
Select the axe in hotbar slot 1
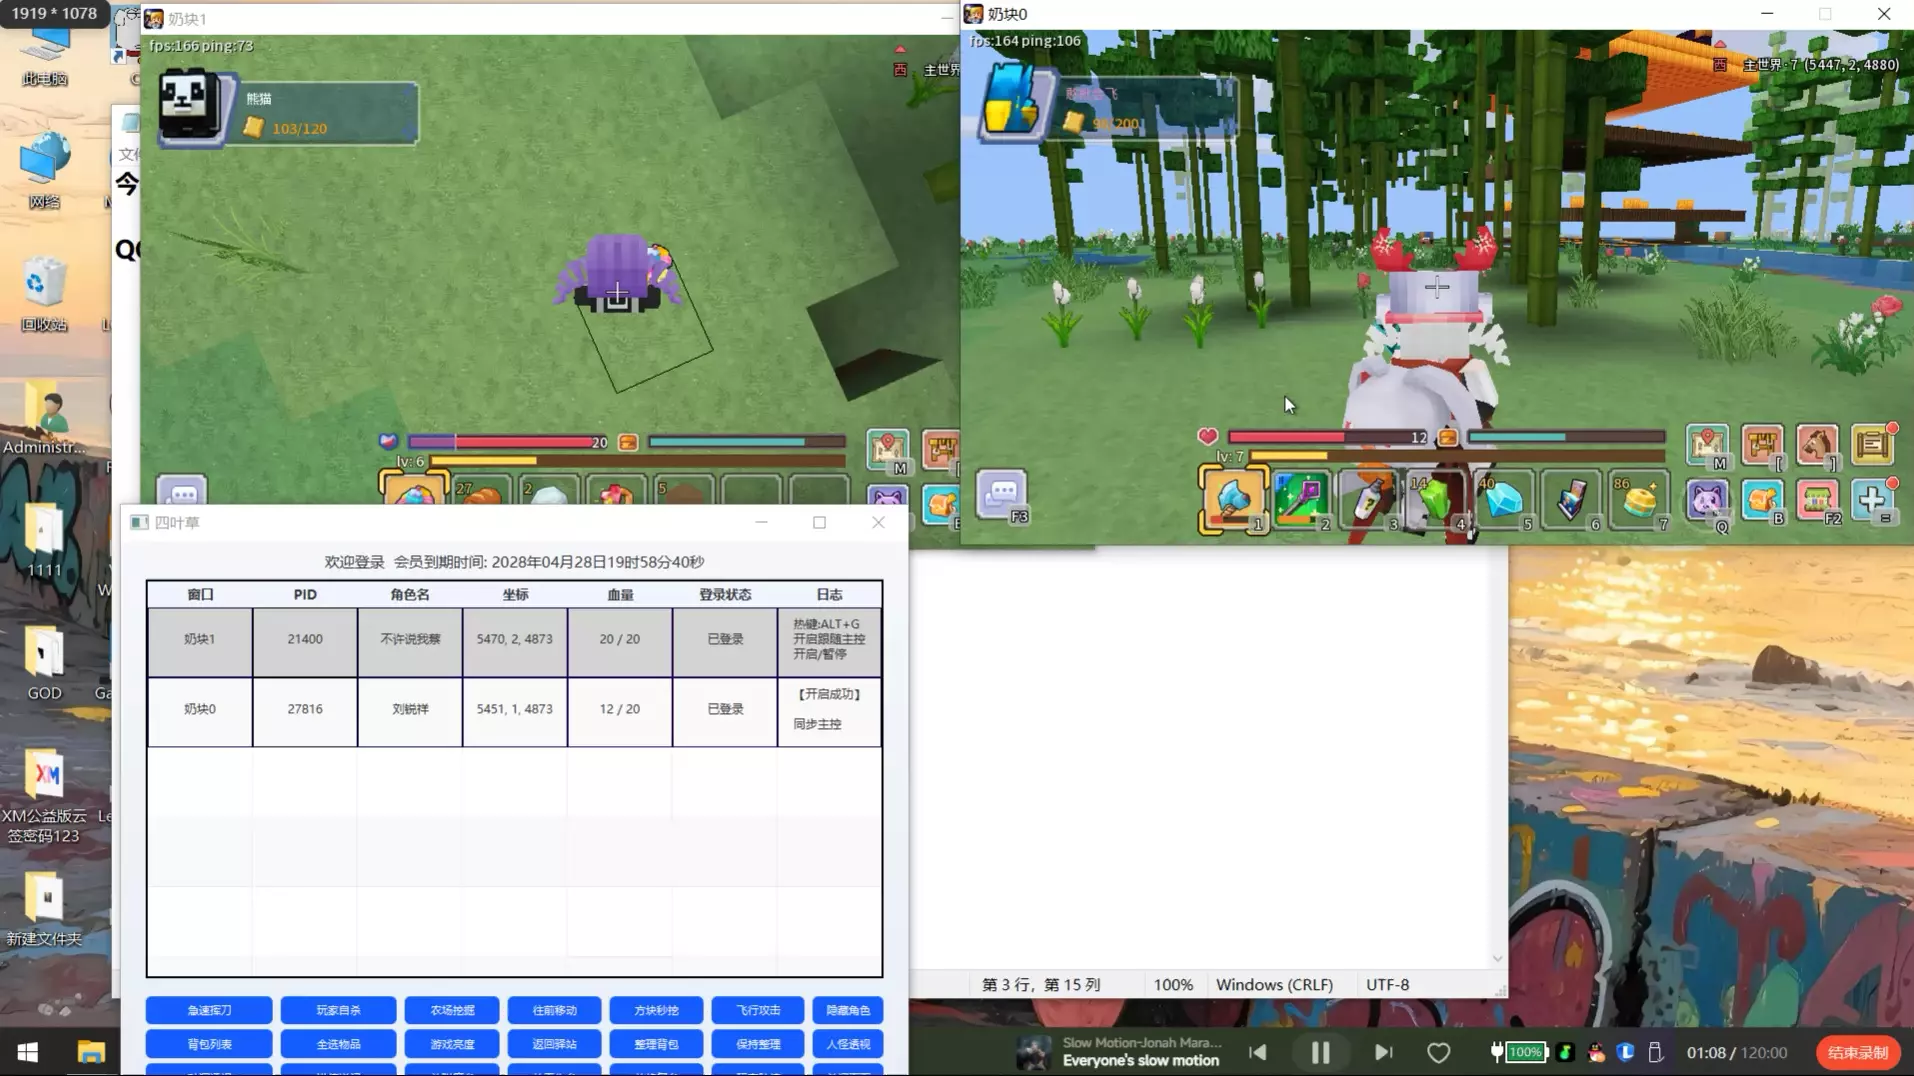(x=1233, y=500)
